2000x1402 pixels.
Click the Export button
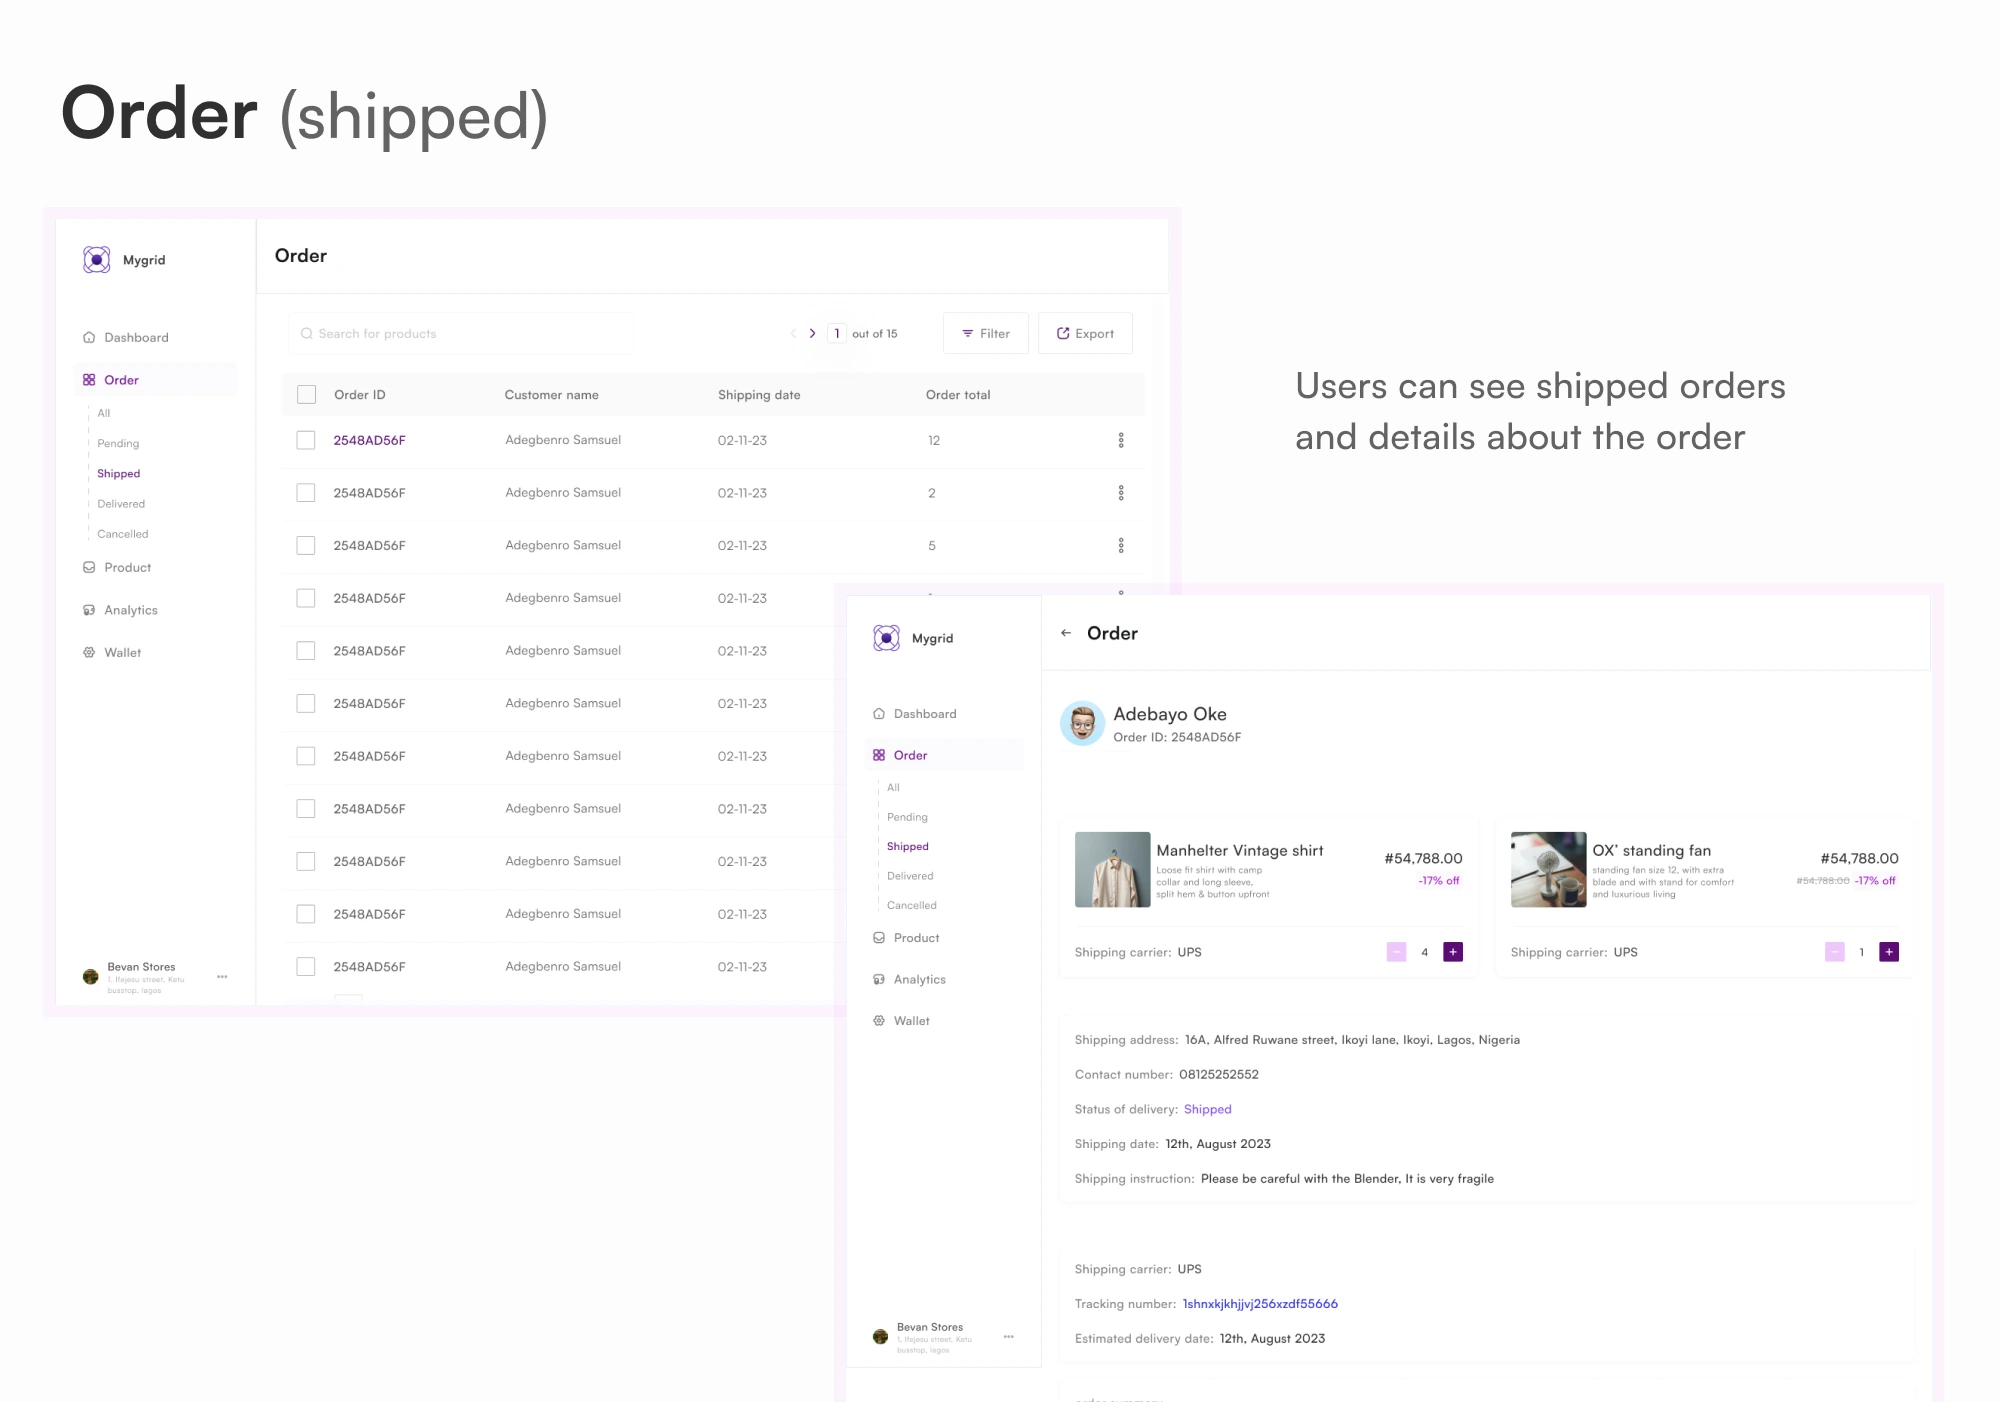pos(1085,333)
